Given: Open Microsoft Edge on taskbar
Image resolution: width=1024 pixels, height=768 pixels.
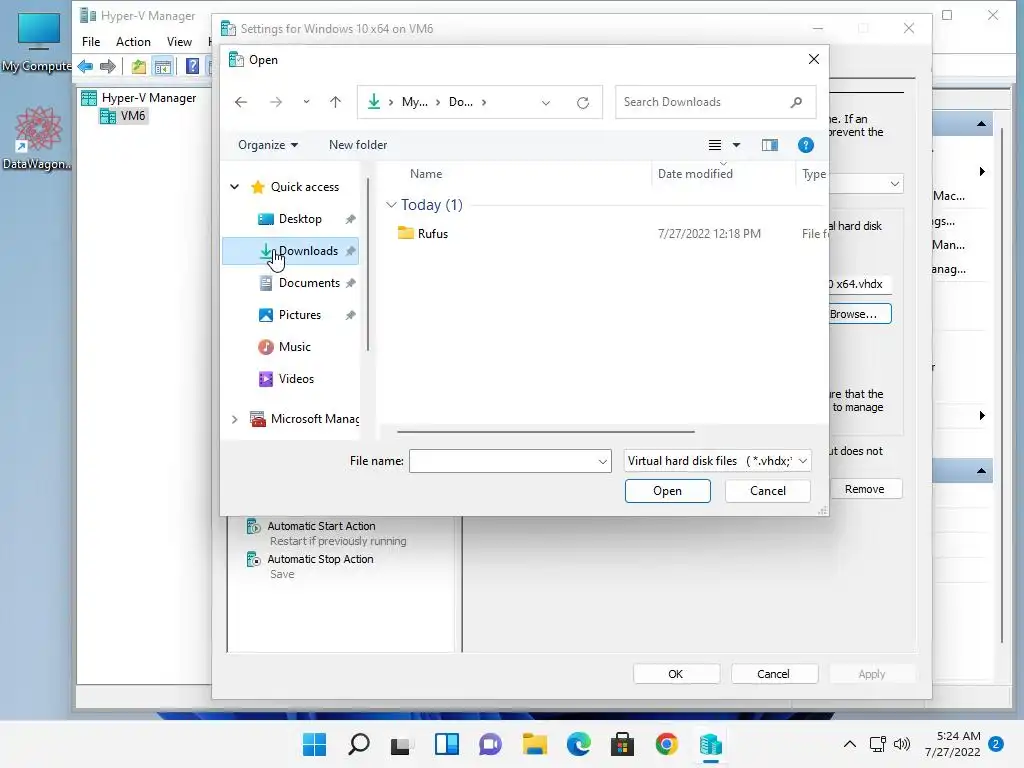Looking at the screenshot, I should pyautogui.click(x=579, y=744).
